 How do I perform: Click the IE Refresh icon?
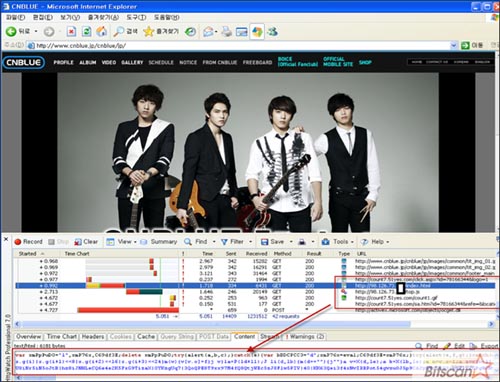pyautogui.click(x=86, y=32)
